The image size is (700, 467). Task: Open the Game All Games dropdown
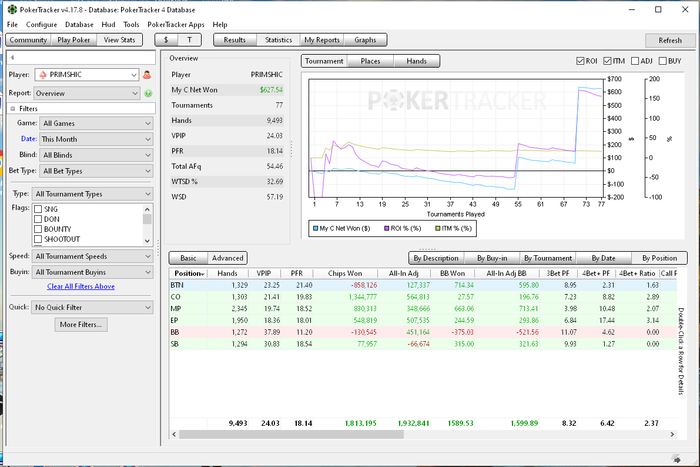point(96,123)
